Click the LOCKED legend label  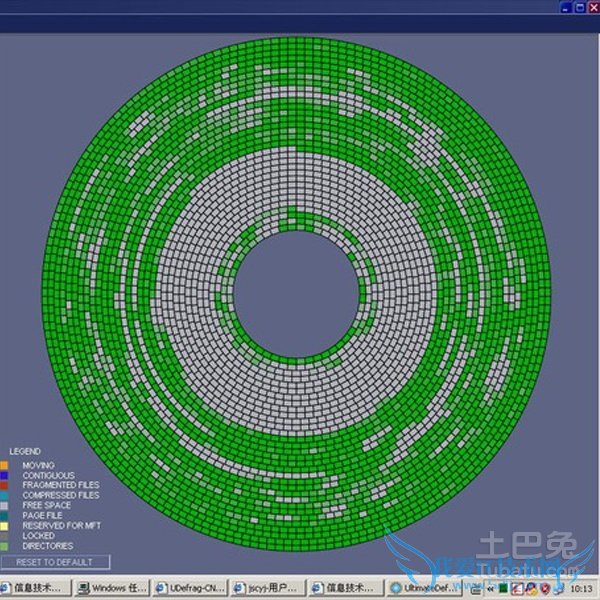[x=38, y=536]
